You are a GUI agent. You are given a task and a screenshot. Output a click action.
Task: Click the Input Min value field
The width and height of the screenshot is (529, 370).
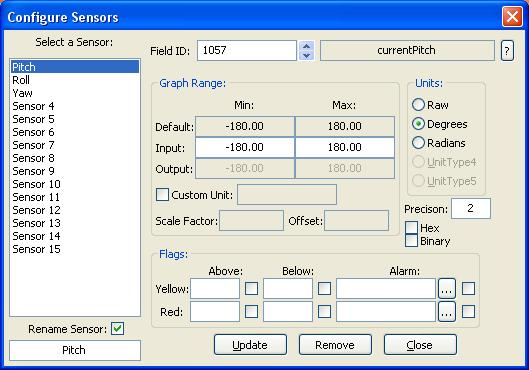[x=245, y=147]
